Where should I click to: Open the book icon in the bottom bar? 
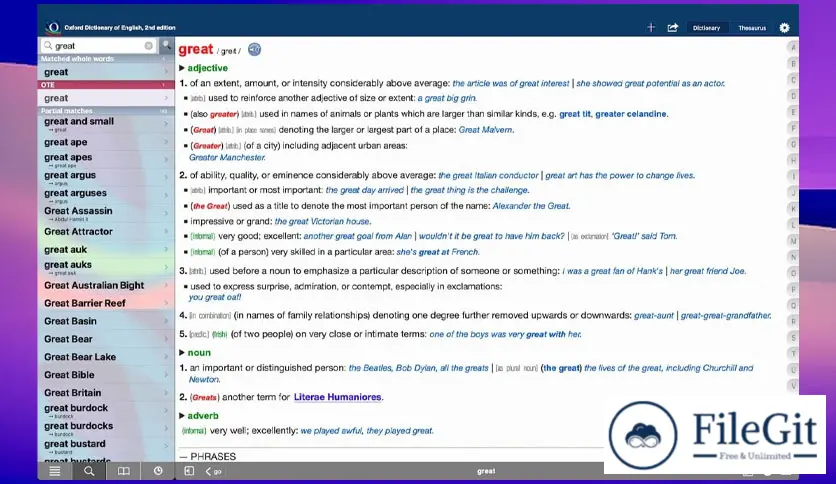tap(124, 471)
